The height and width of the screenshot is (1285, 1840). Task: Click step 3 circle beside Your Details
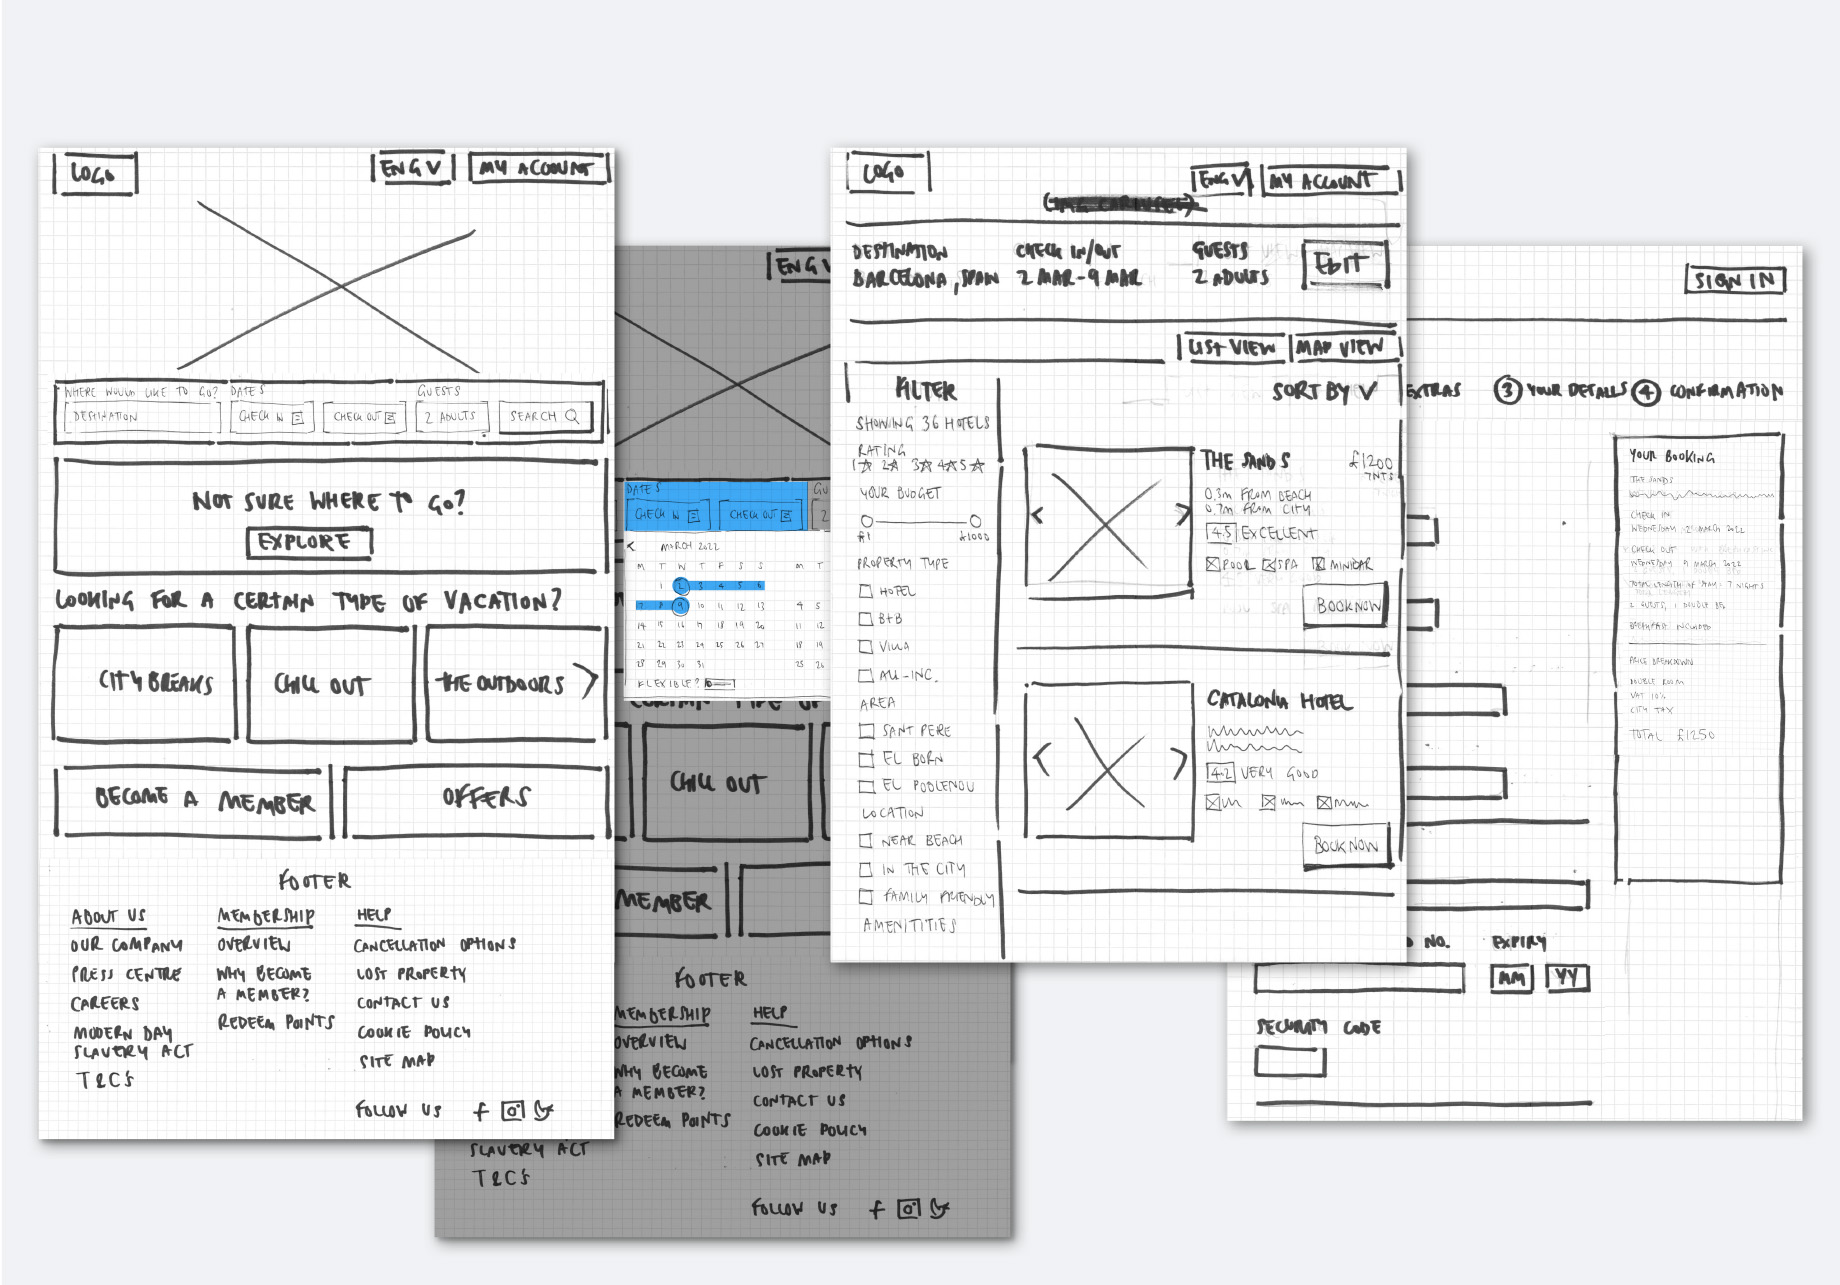point(1507,391)
